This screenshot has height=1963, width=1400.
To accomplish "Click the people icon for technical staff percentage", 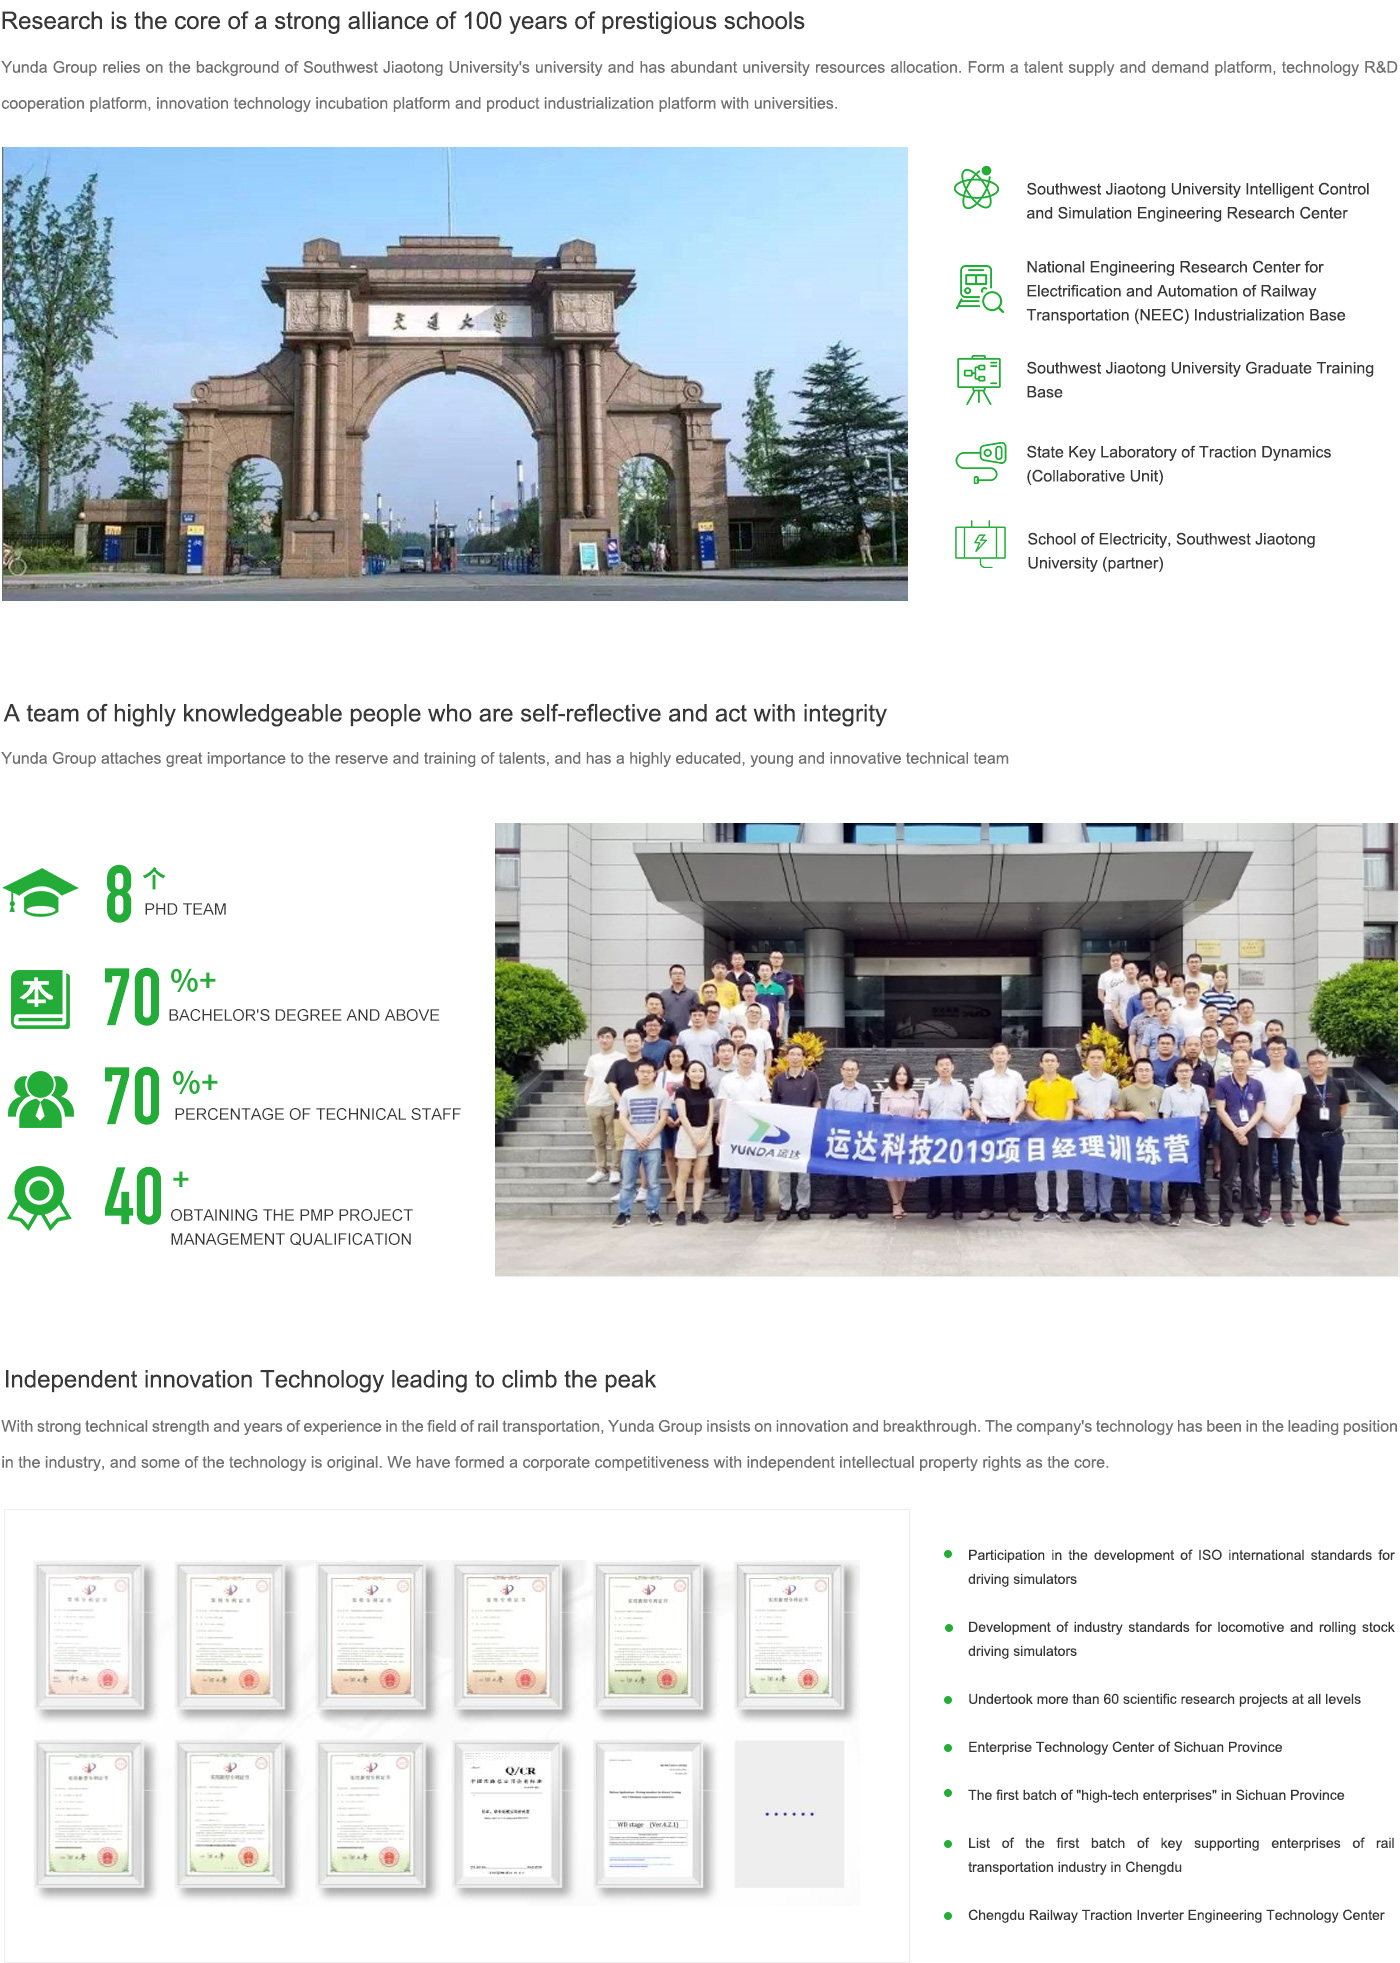I will pos(40,1099).
